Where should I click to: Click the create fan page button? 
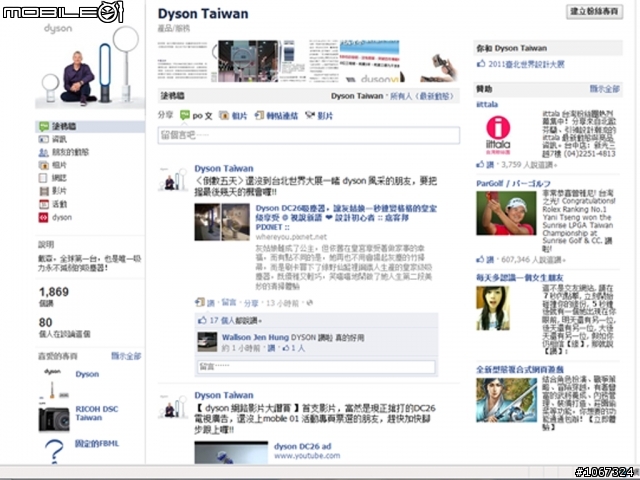click(594, 11)
